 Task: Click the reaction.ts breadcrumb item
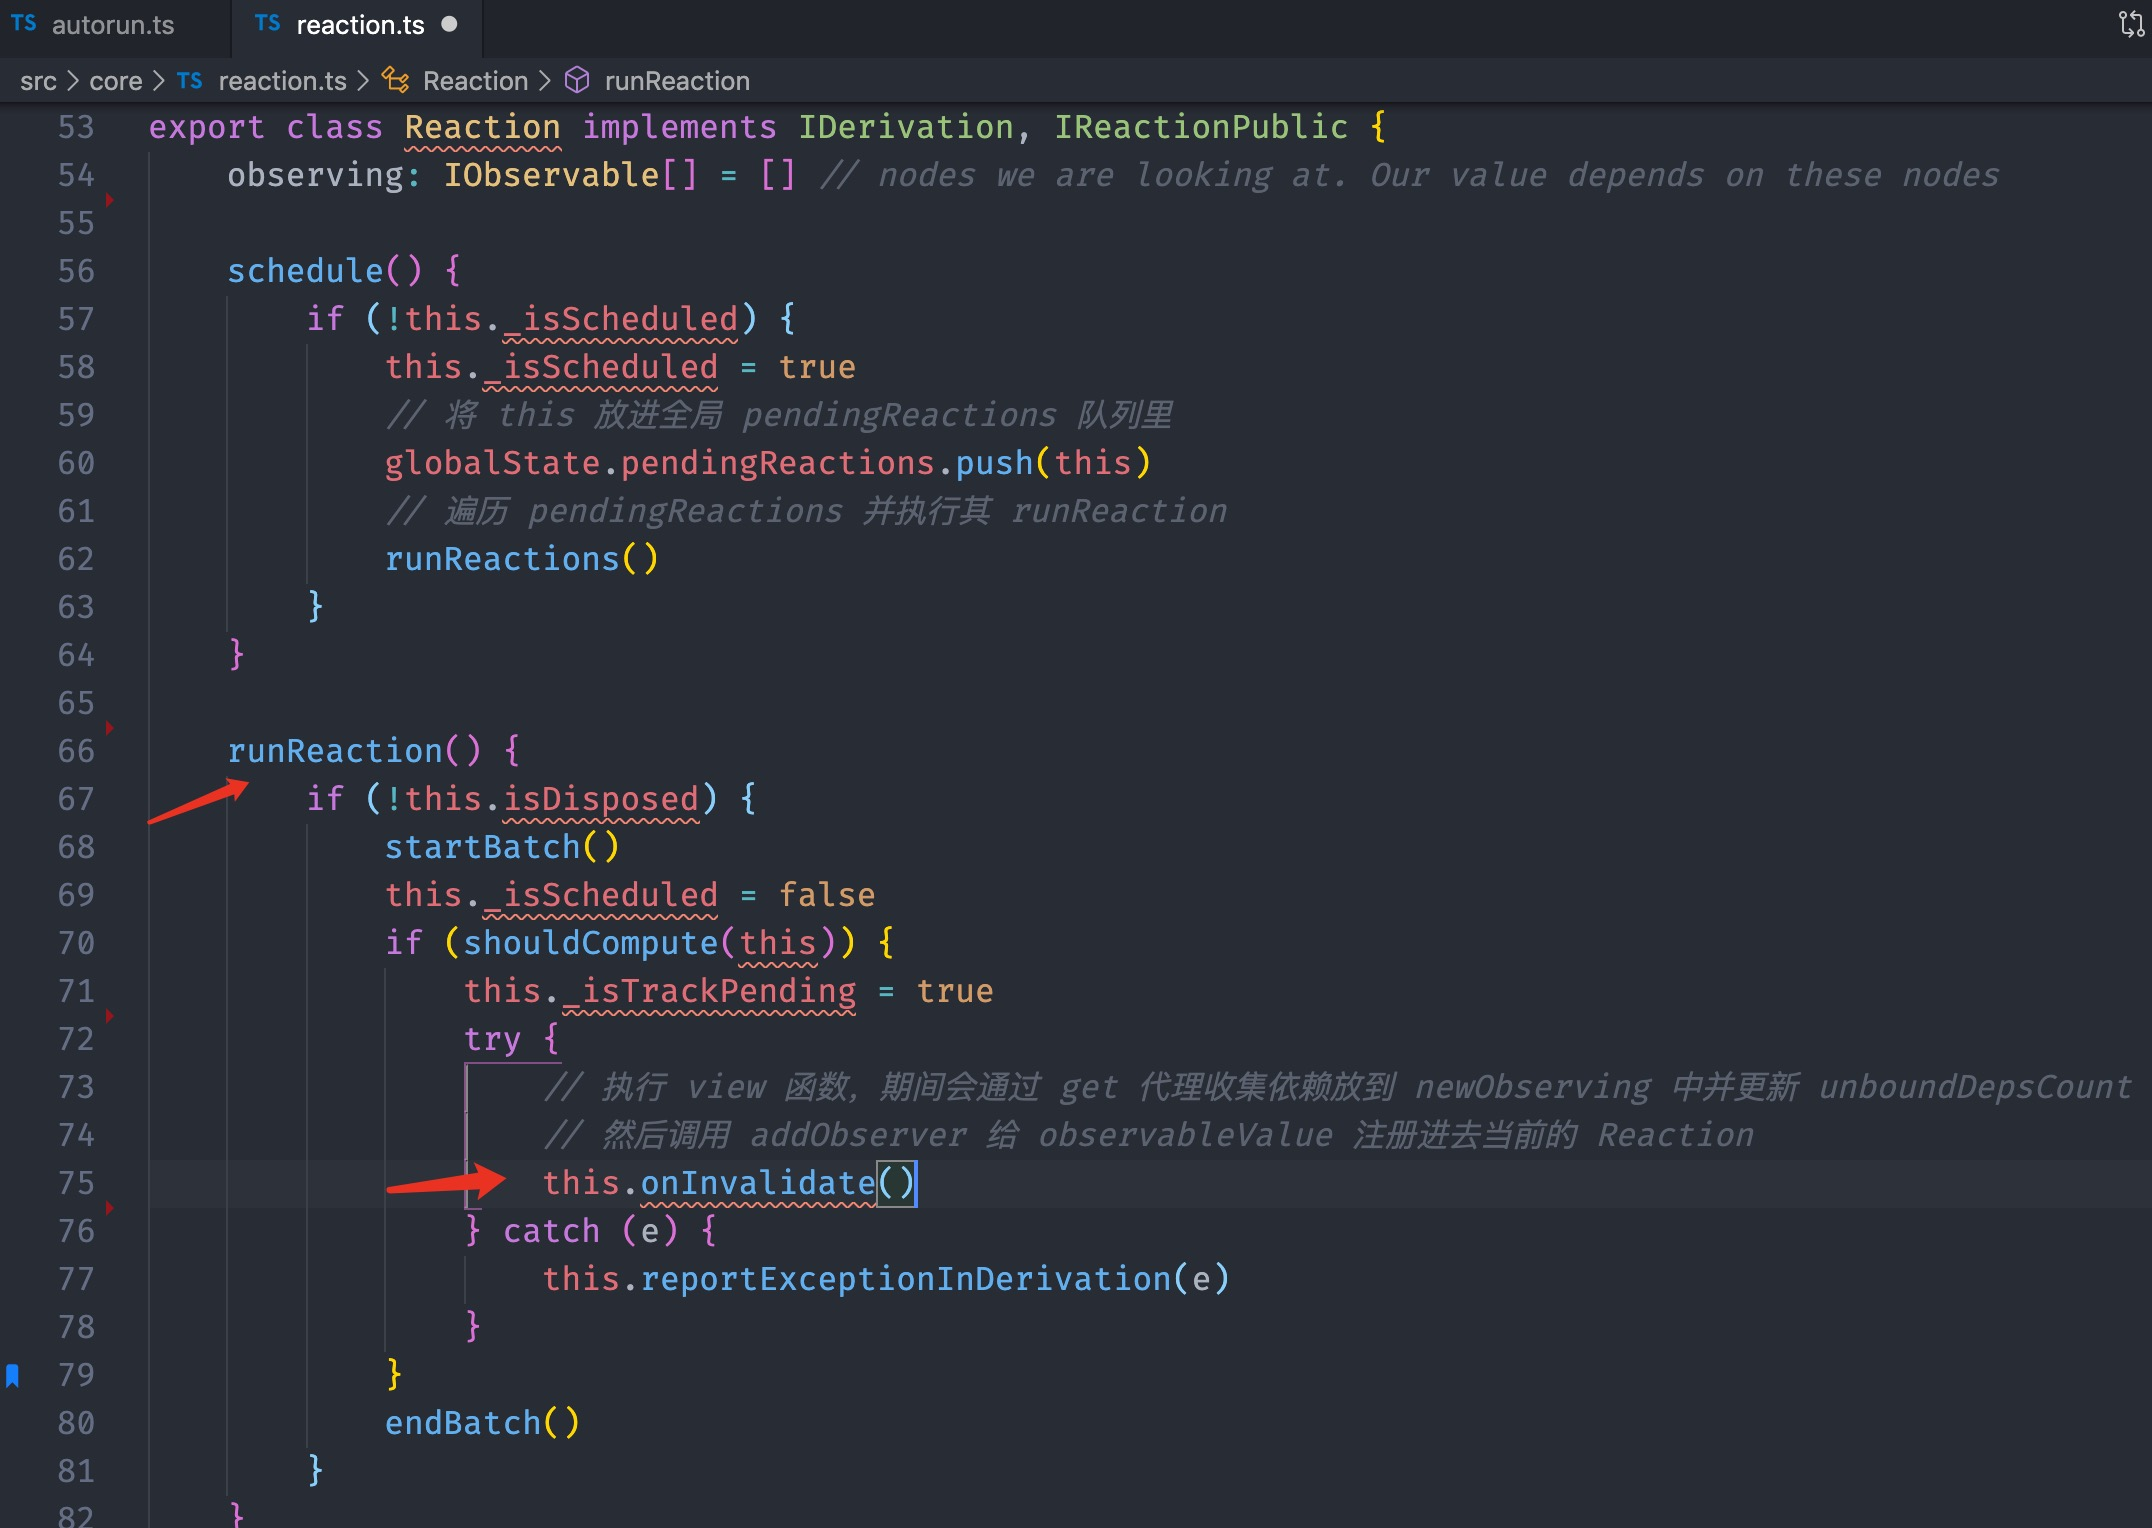pos(282,81)
